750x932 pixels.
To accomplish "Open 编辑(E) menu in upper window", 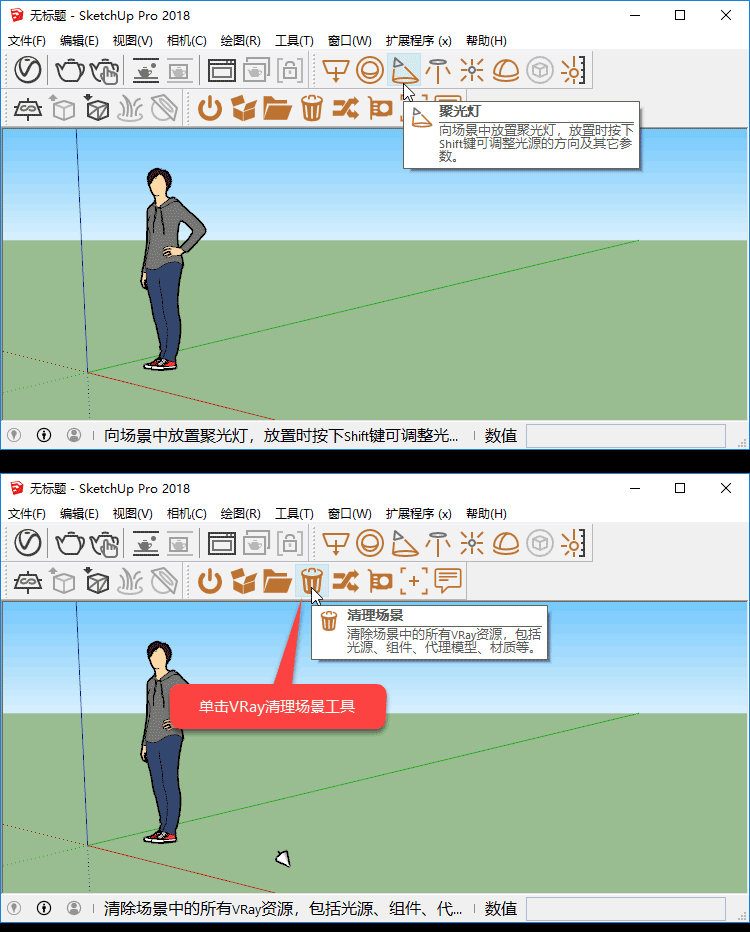I will click(x=79, y=40).
